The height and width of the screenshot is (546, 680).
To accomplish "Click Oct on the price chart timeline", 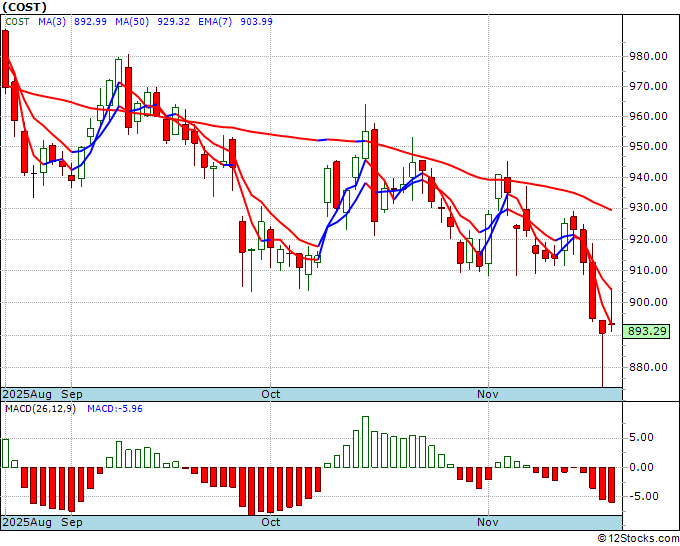I will click(x=271, y=395).
